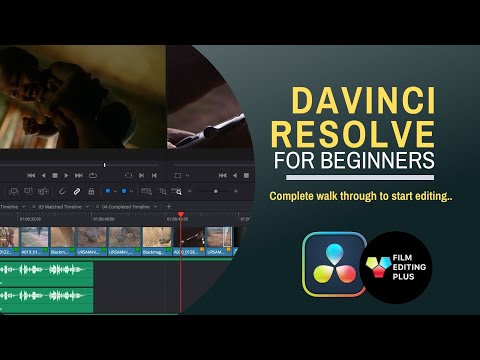Click the right viewer video image
The height and width of the screenshot is (360, 480).
[x=208, y=97]
